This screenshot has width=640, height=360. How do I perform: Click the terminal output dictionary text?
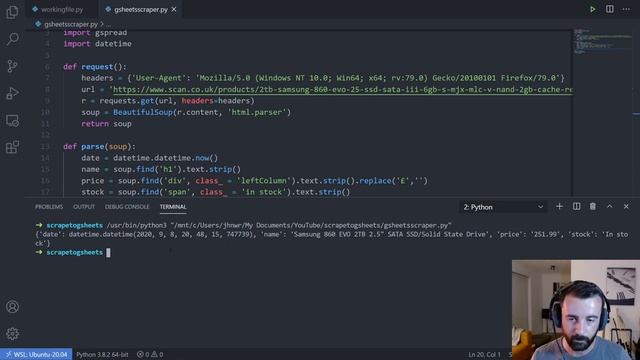(331, 239)
